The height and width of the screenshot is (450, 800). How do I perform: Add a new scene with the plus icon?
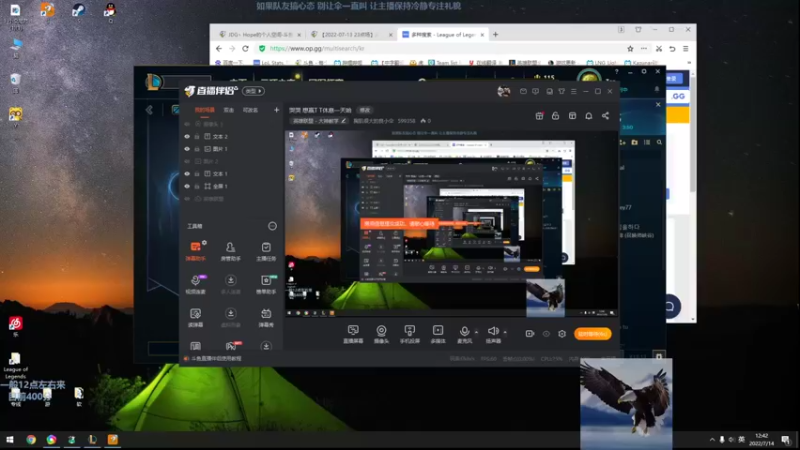(276, 110)
